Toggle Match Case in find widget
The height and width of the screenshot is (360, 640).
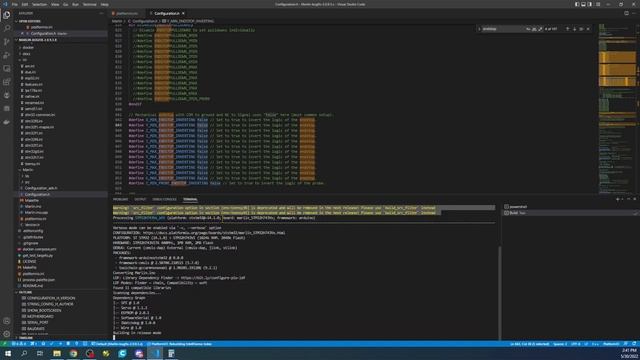tap(528, 29)
